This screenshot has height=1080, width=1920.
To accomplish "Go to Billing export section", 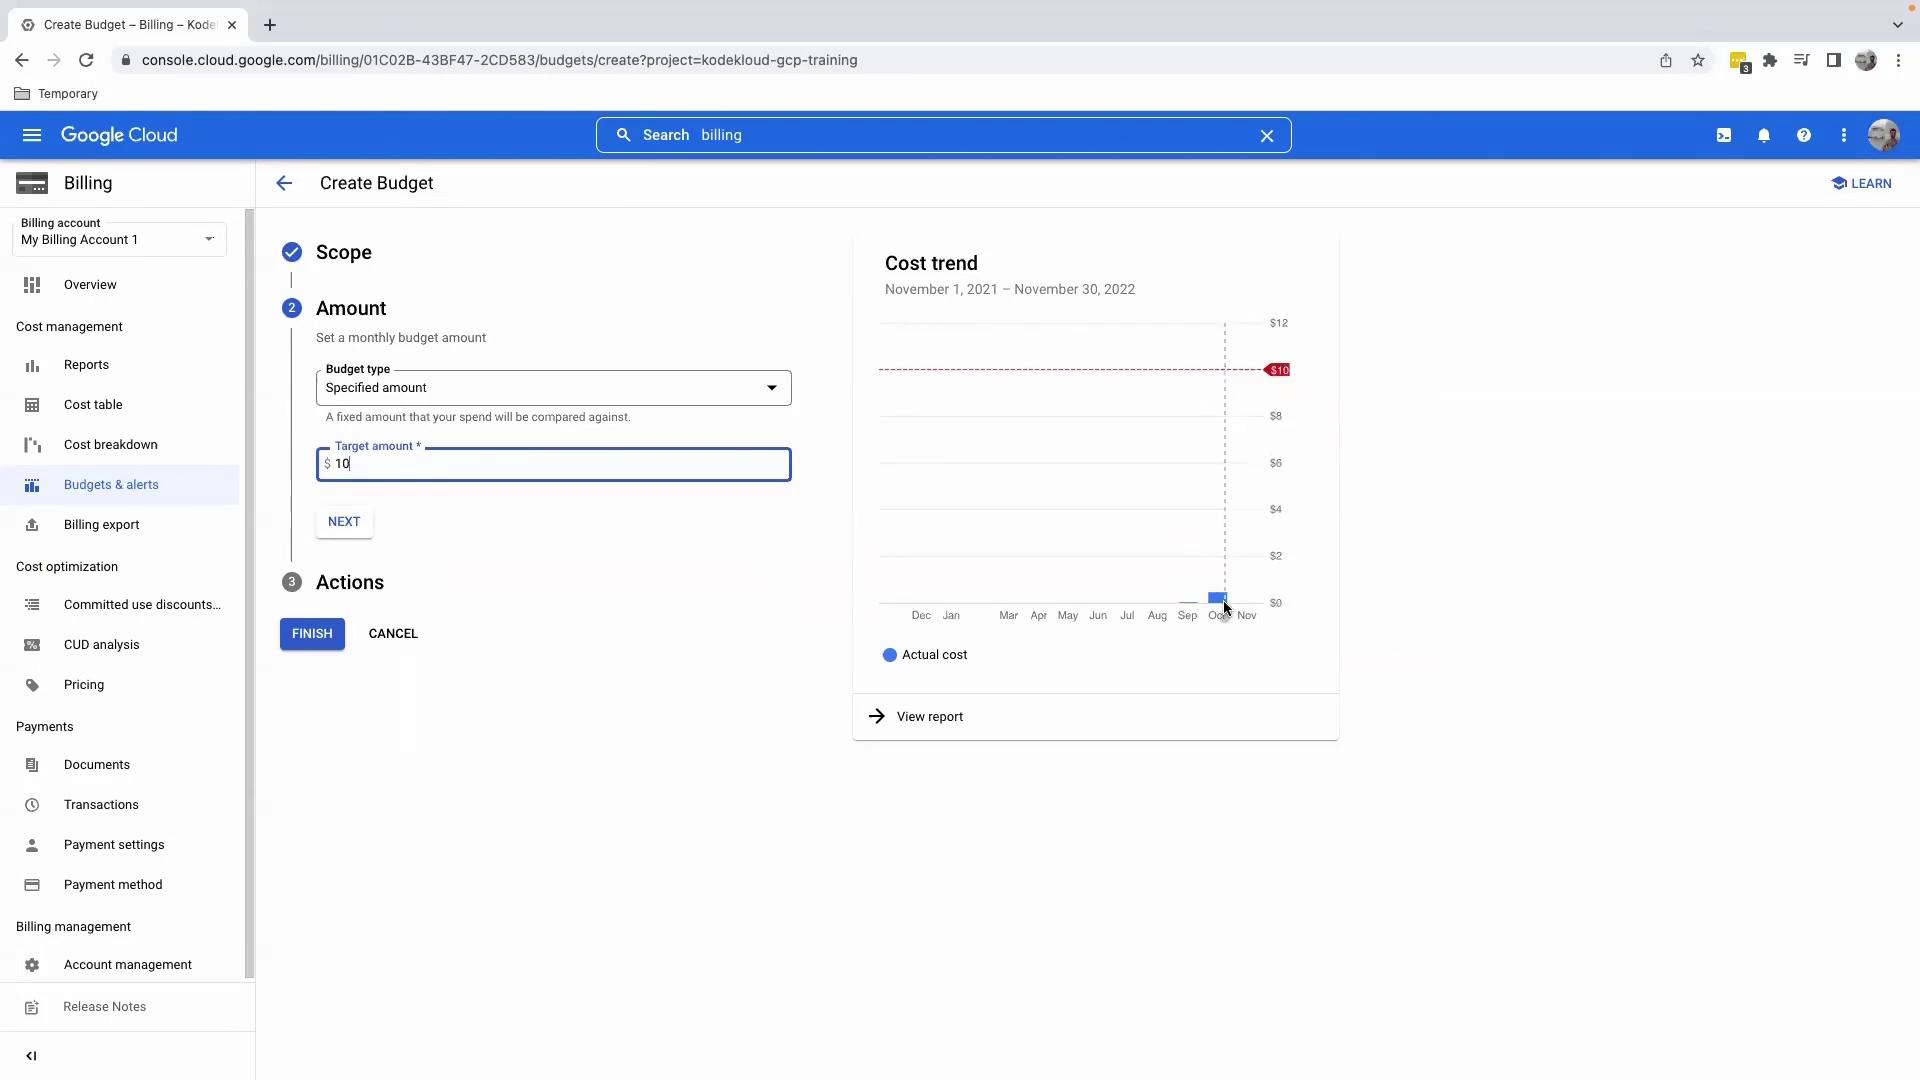I will [x=101, y=525].
